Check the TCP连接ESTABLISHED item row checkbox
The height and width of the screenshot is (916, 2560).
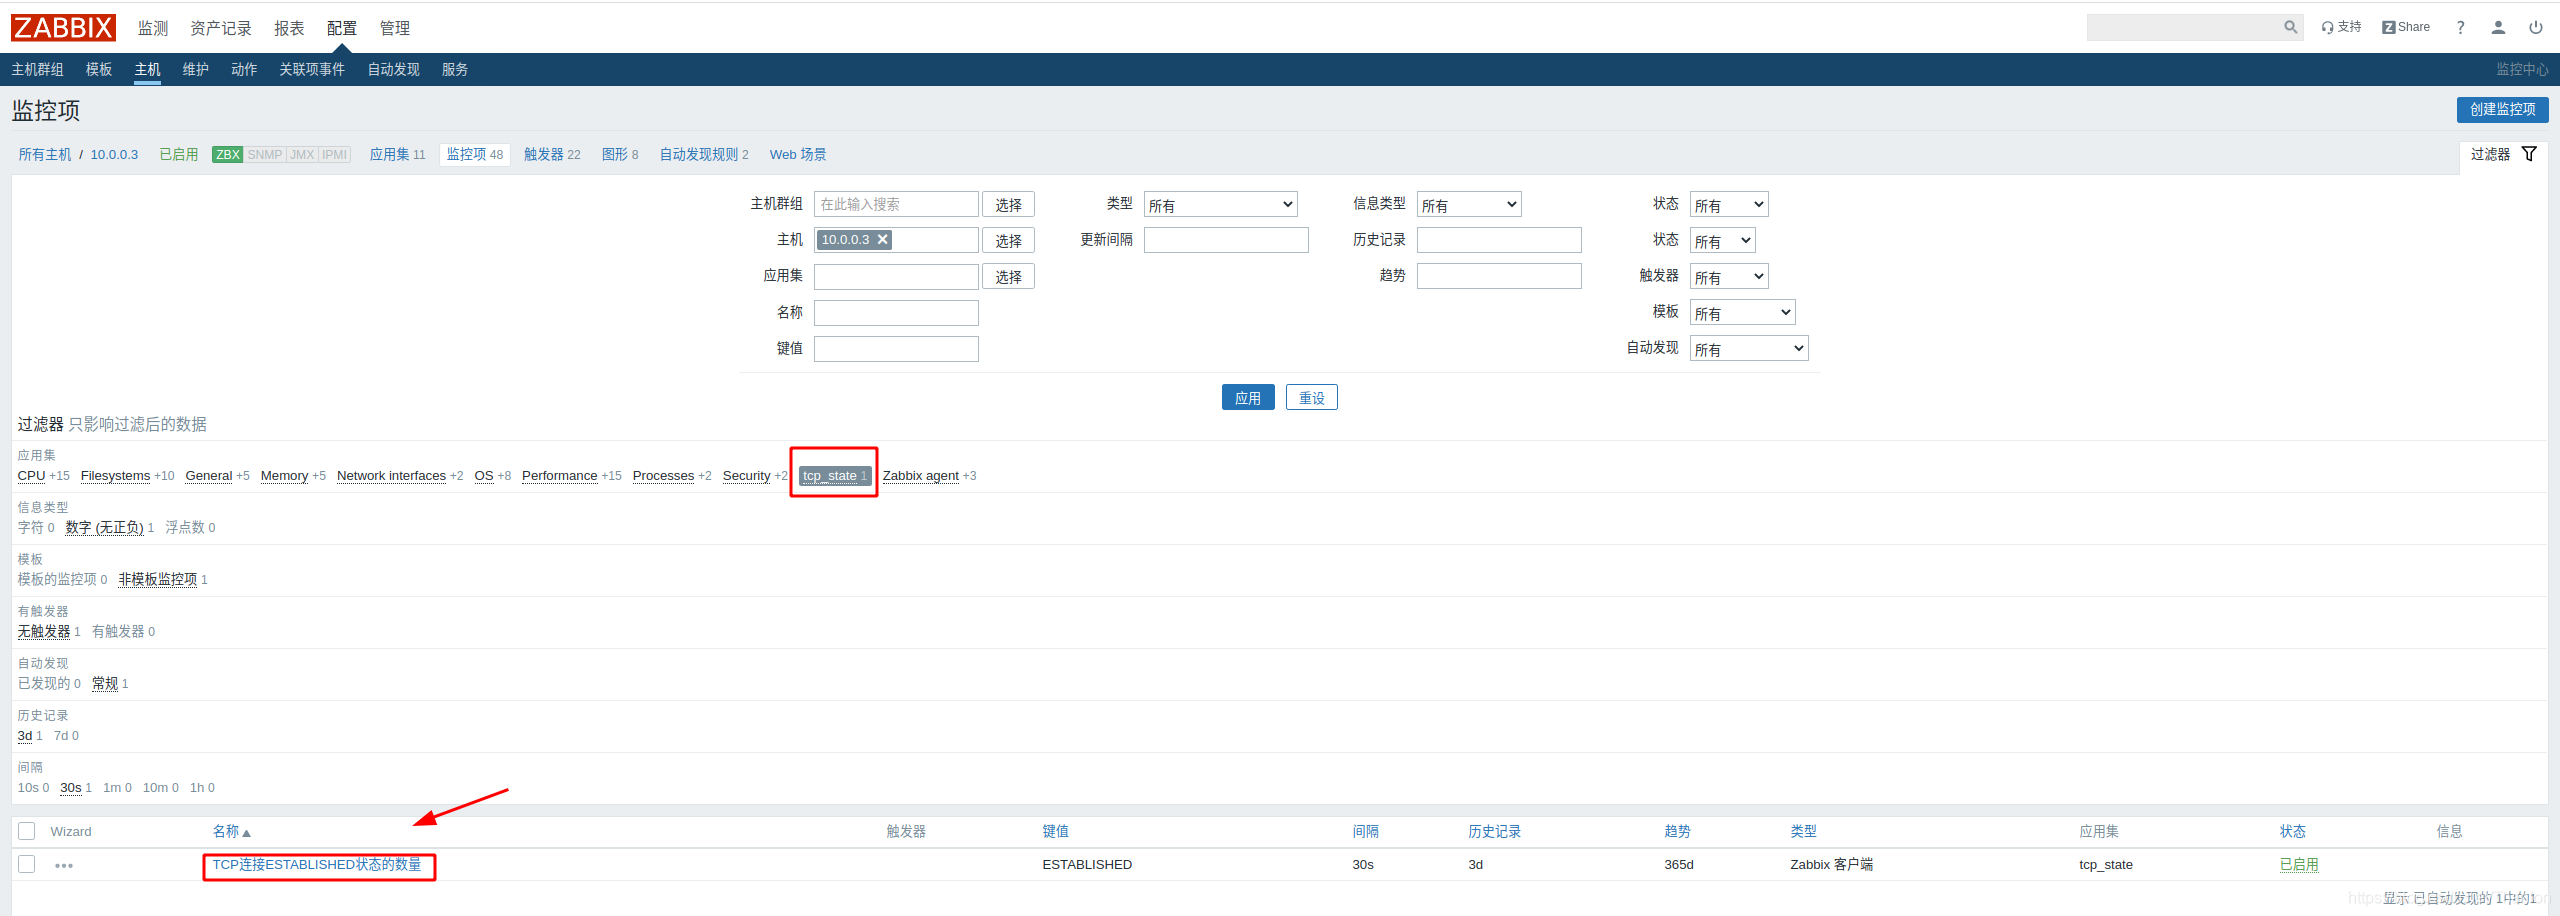point(27,864)
